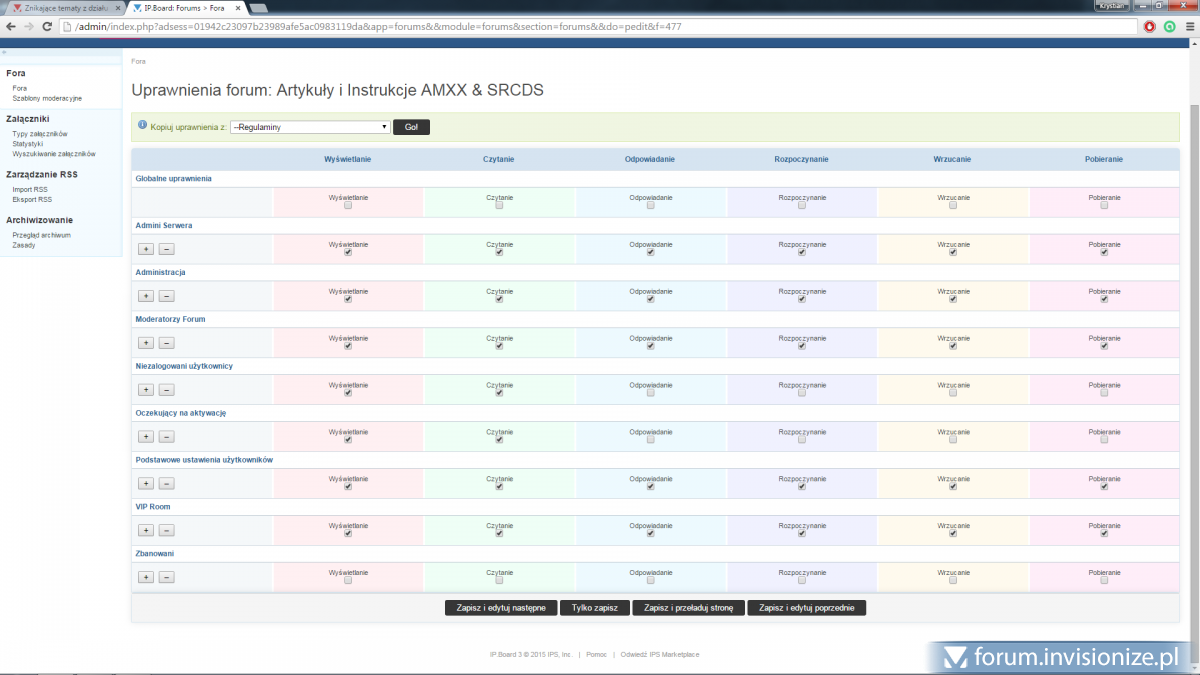This screenshot has height=675, width=1200.
Task: Click the plus button for Admini Serwera
Action: pyautogui.click(x=145, y=249)
